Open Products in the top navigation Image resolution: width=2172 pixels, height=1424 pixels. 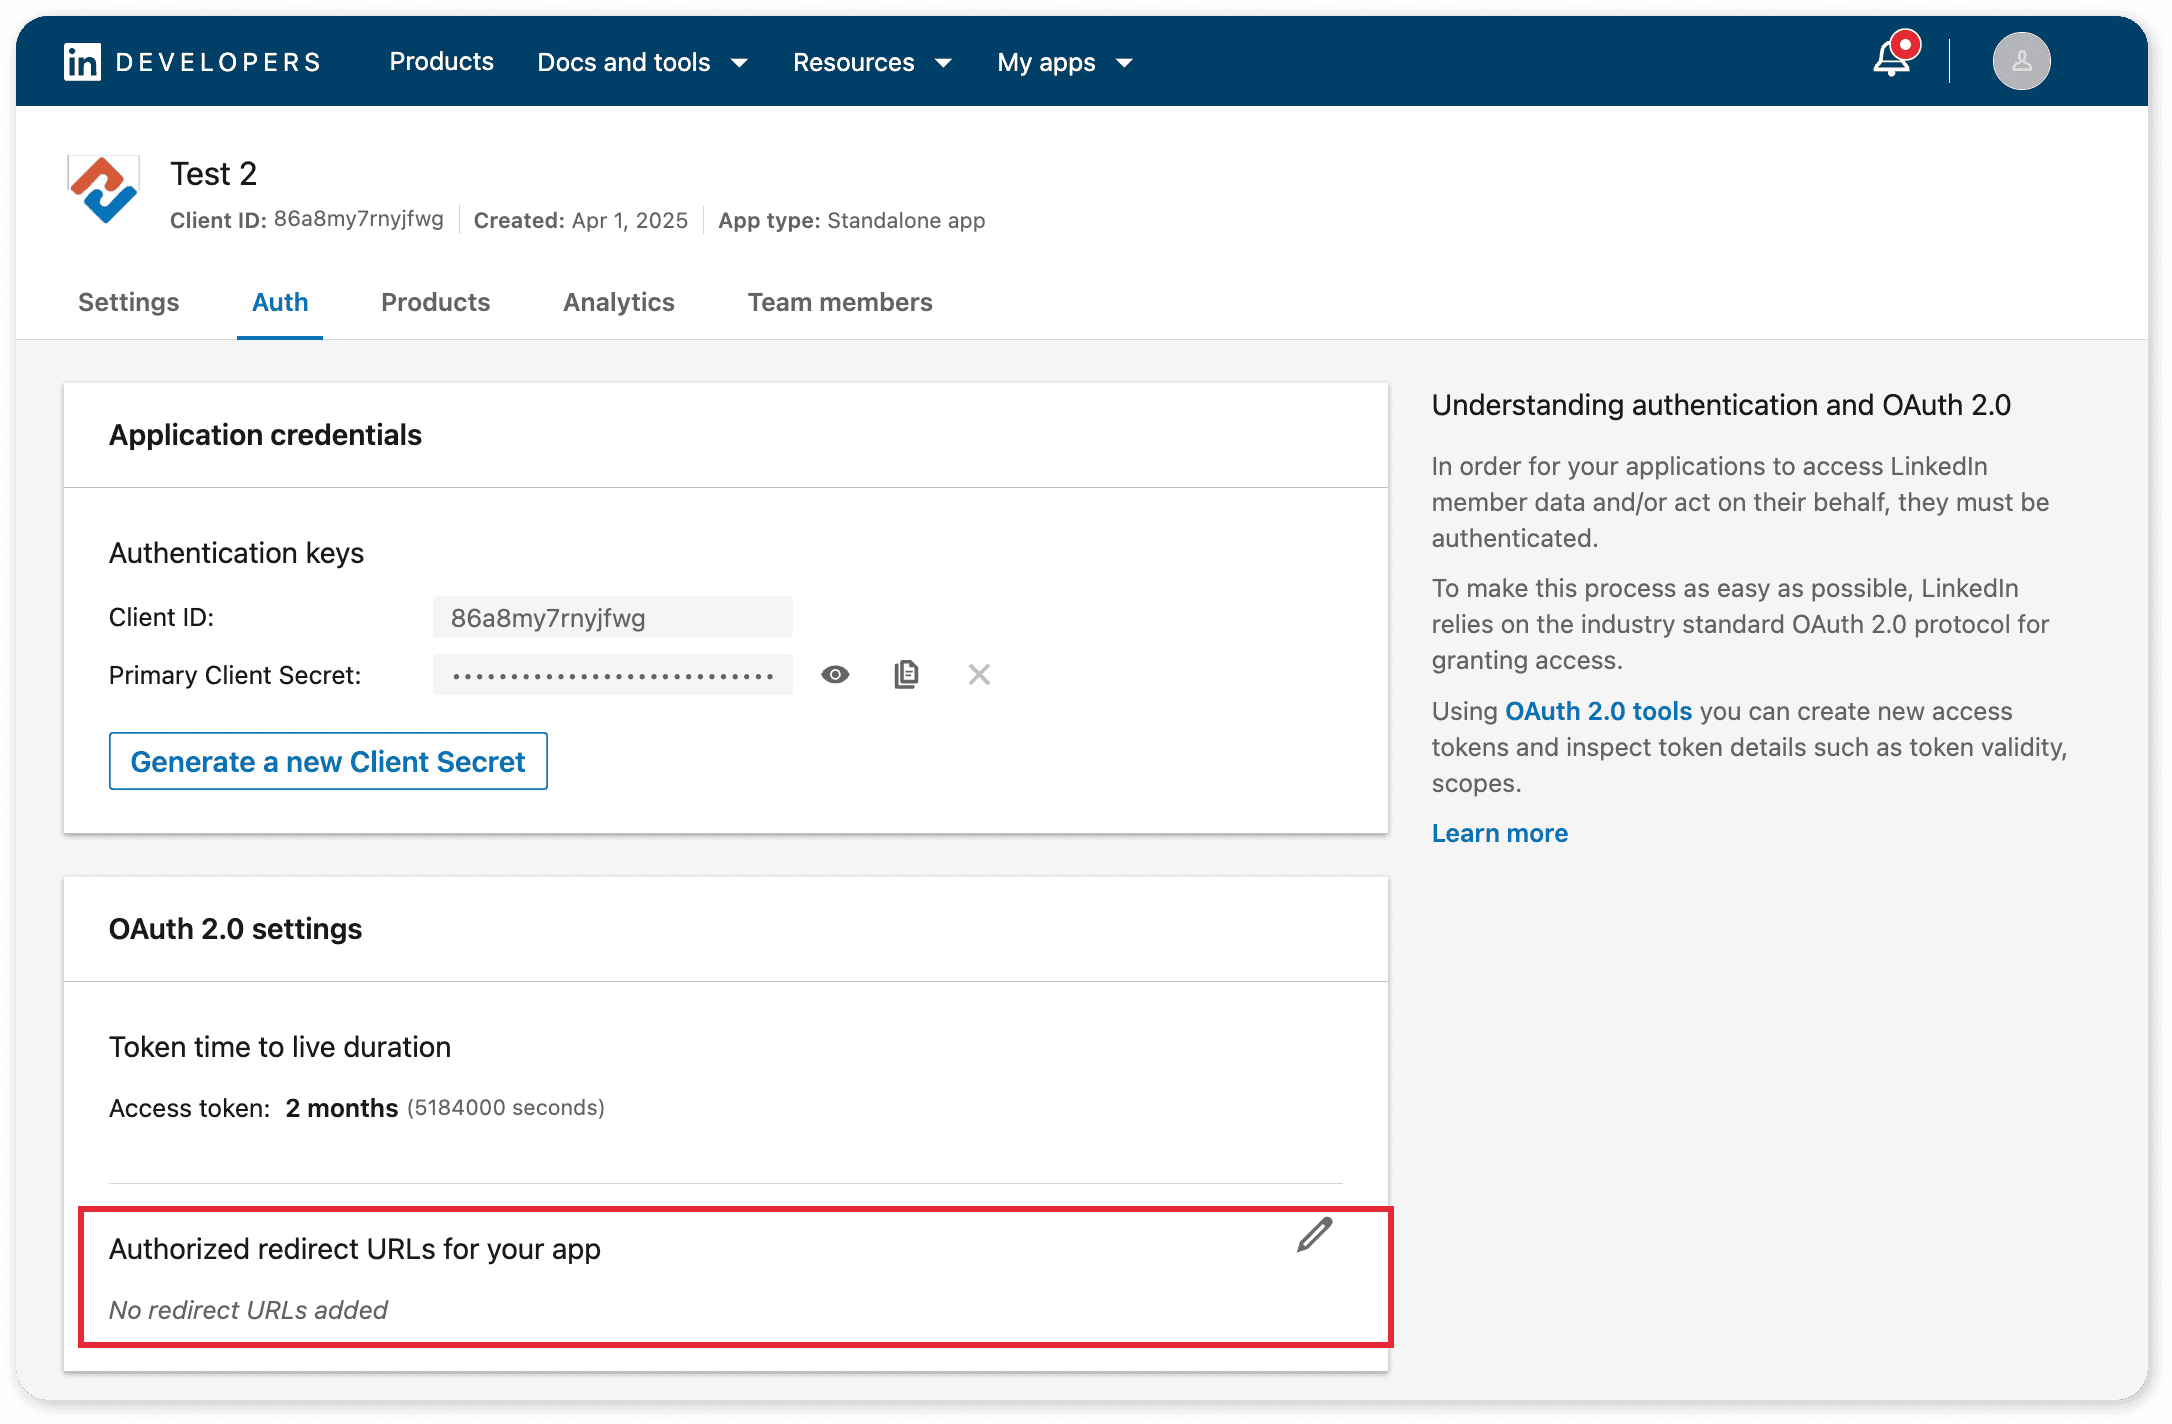441,62
